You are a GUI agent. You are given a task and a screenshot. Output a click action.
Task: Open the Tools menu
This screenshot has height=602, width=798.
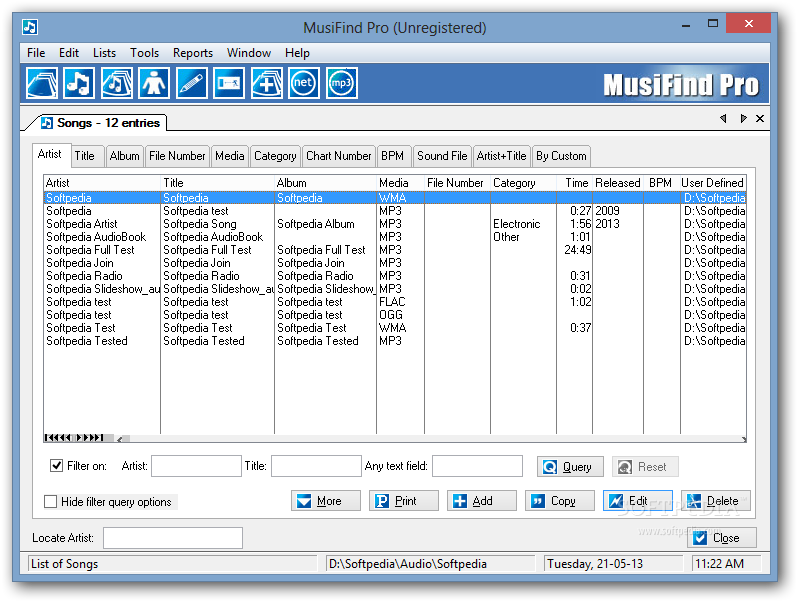[145, 53]
